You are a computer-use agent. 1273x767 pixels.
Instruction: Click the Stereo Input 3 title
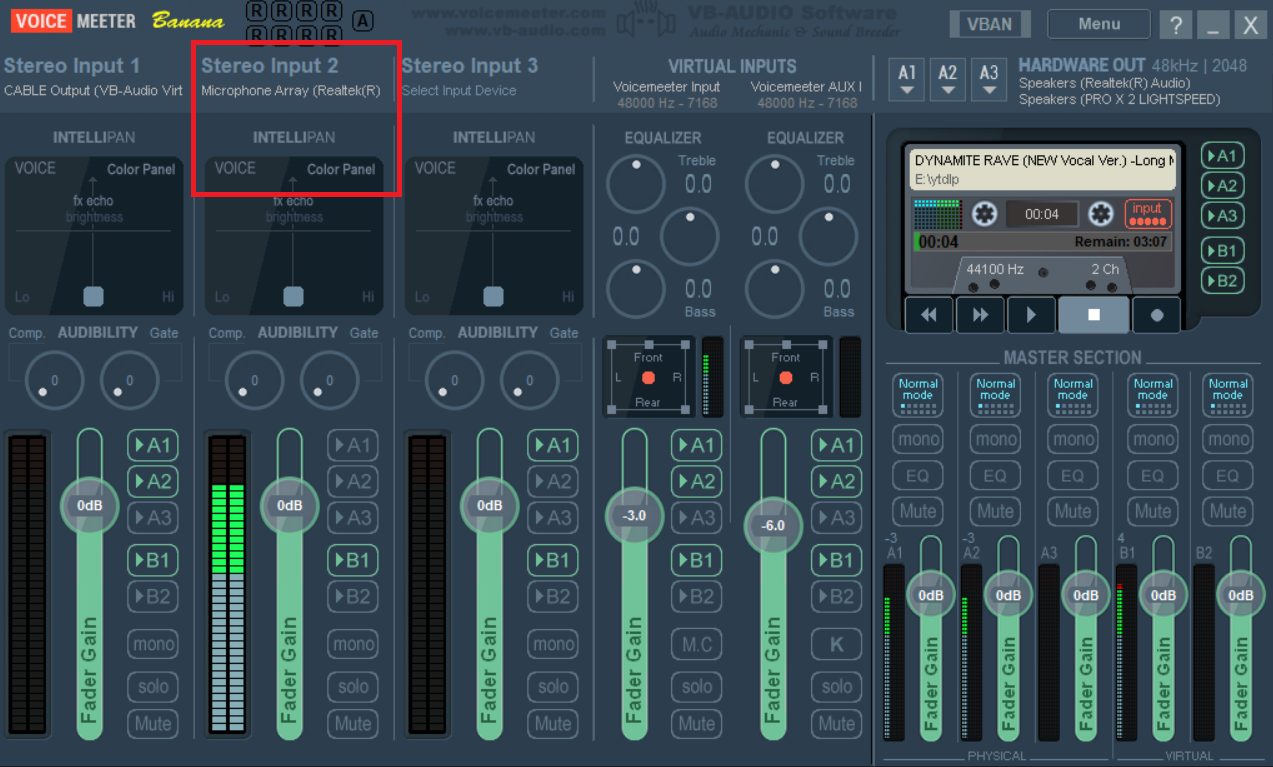[x=470, y=66]
